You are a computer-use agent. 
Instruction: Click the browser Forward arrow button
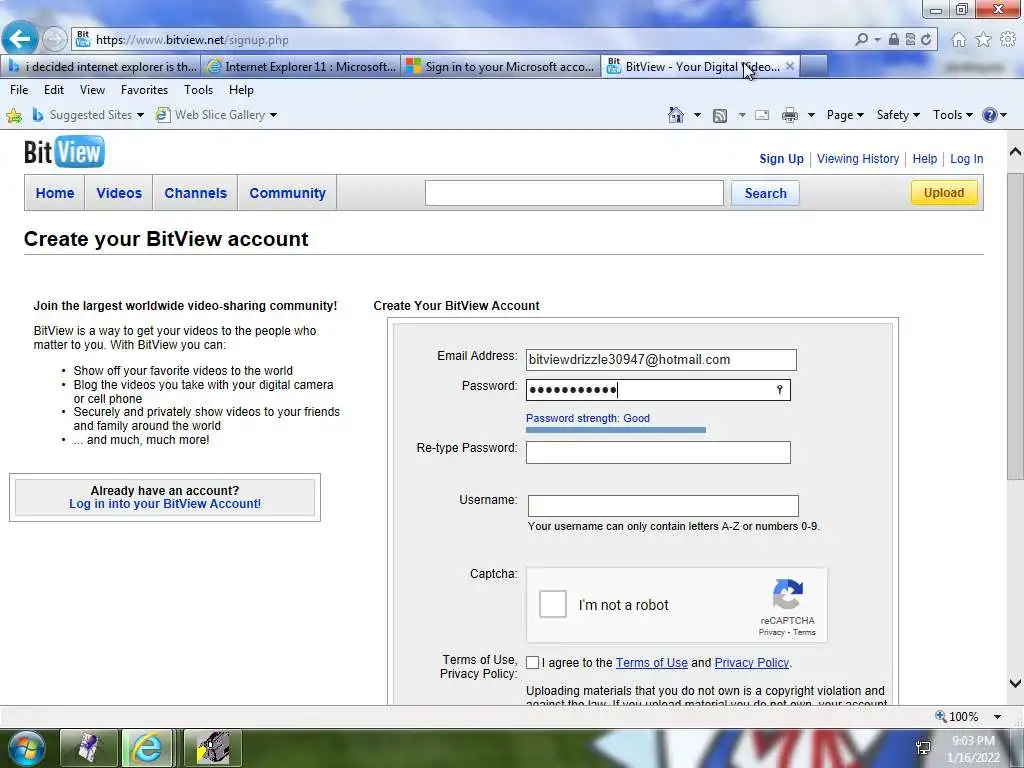point(54,40)
